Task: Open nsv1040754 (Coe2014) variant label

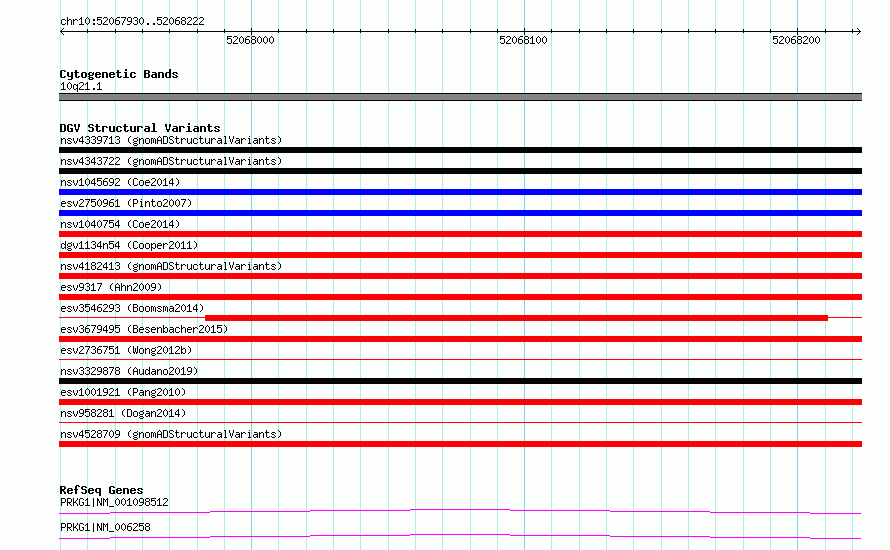Action: pos(120,224)
